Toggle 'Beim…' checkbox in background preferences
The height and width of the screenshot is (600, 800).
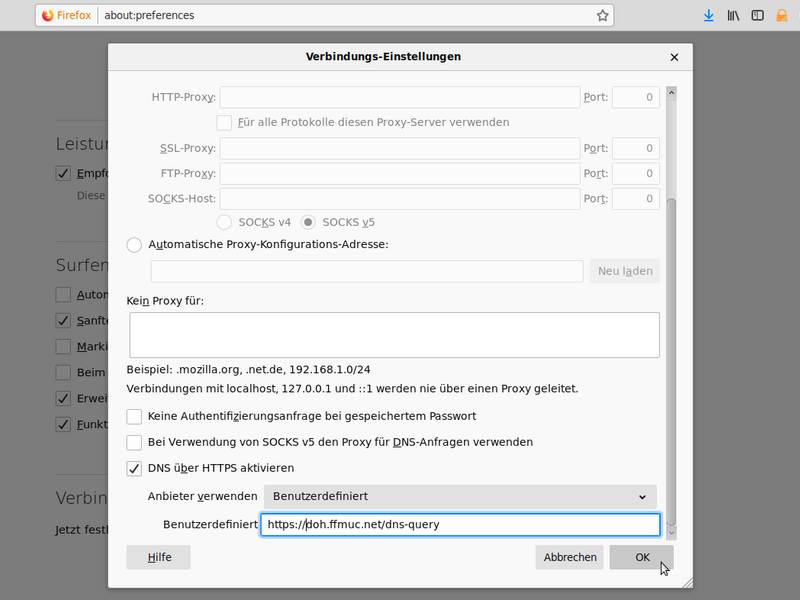(x=63, y=372)
